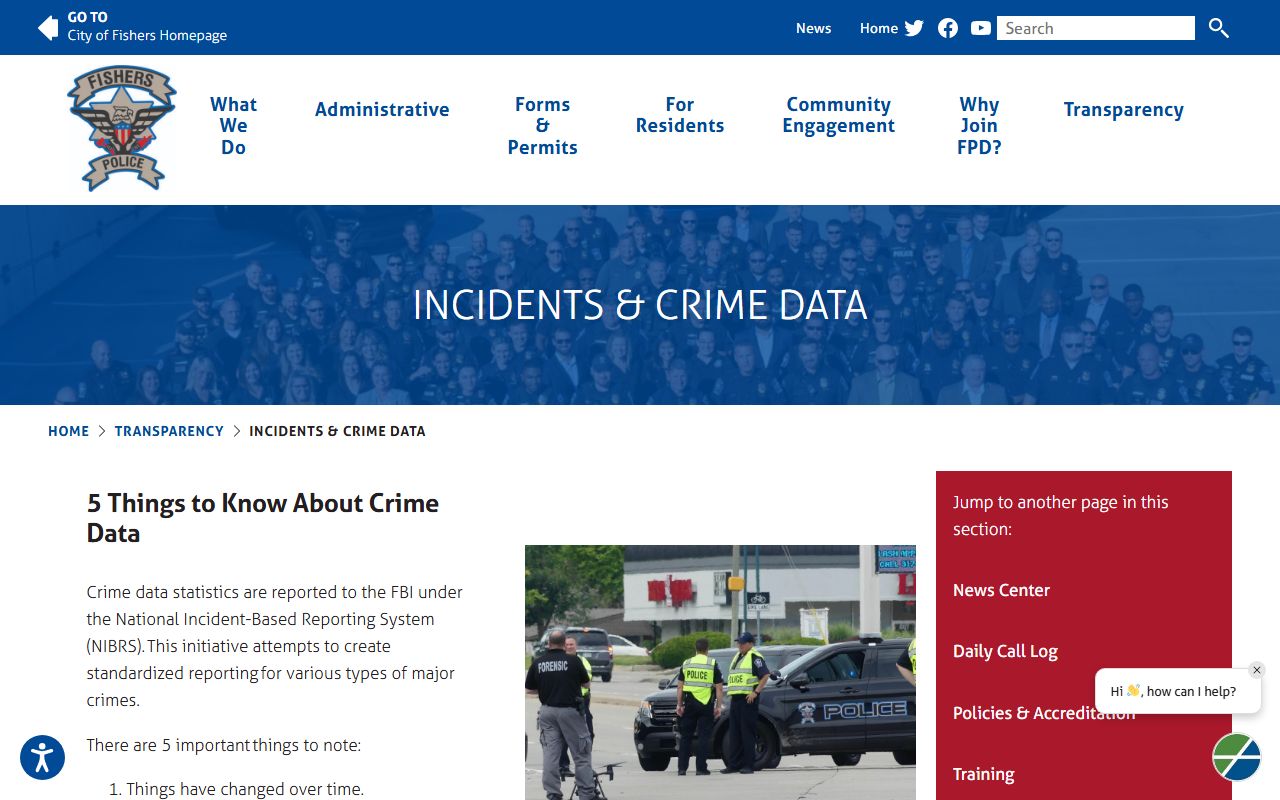This screenshot has height=800, width=1280.
Task: Open the Forms & Permits menu
Action: tap(542, 126)
